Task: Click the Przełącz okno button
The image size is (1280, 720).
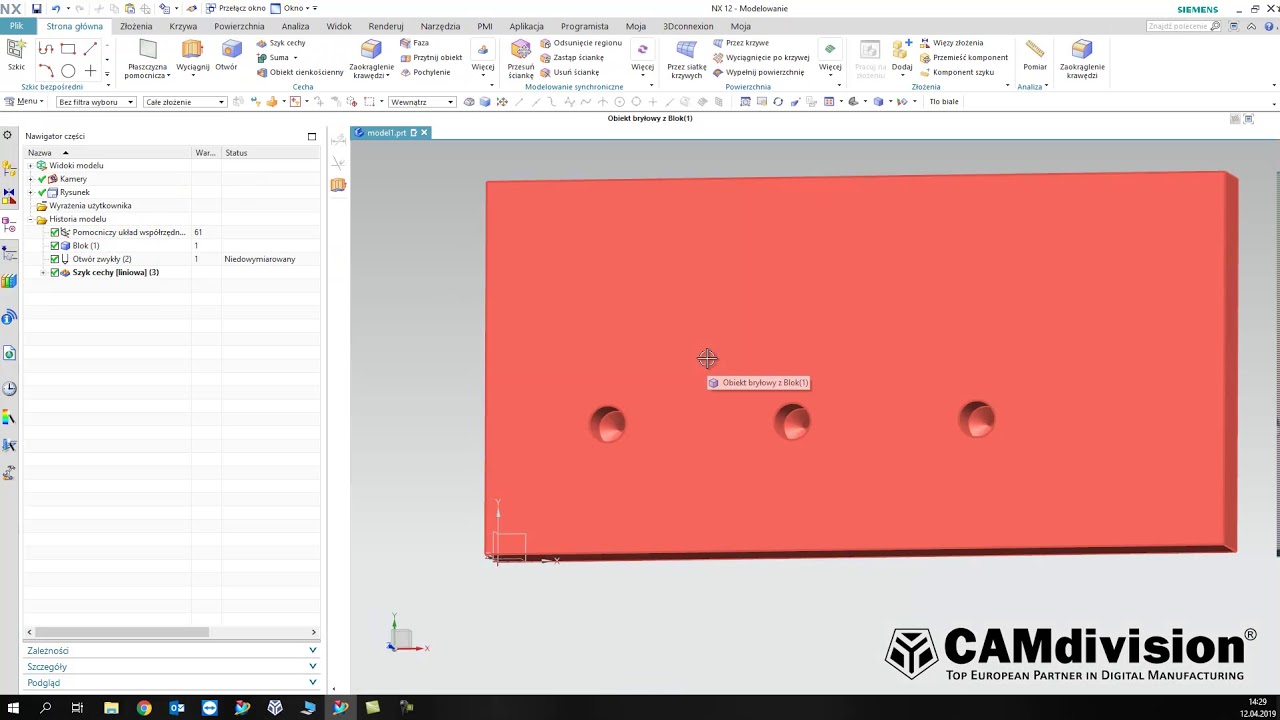Action: point(236,8)
